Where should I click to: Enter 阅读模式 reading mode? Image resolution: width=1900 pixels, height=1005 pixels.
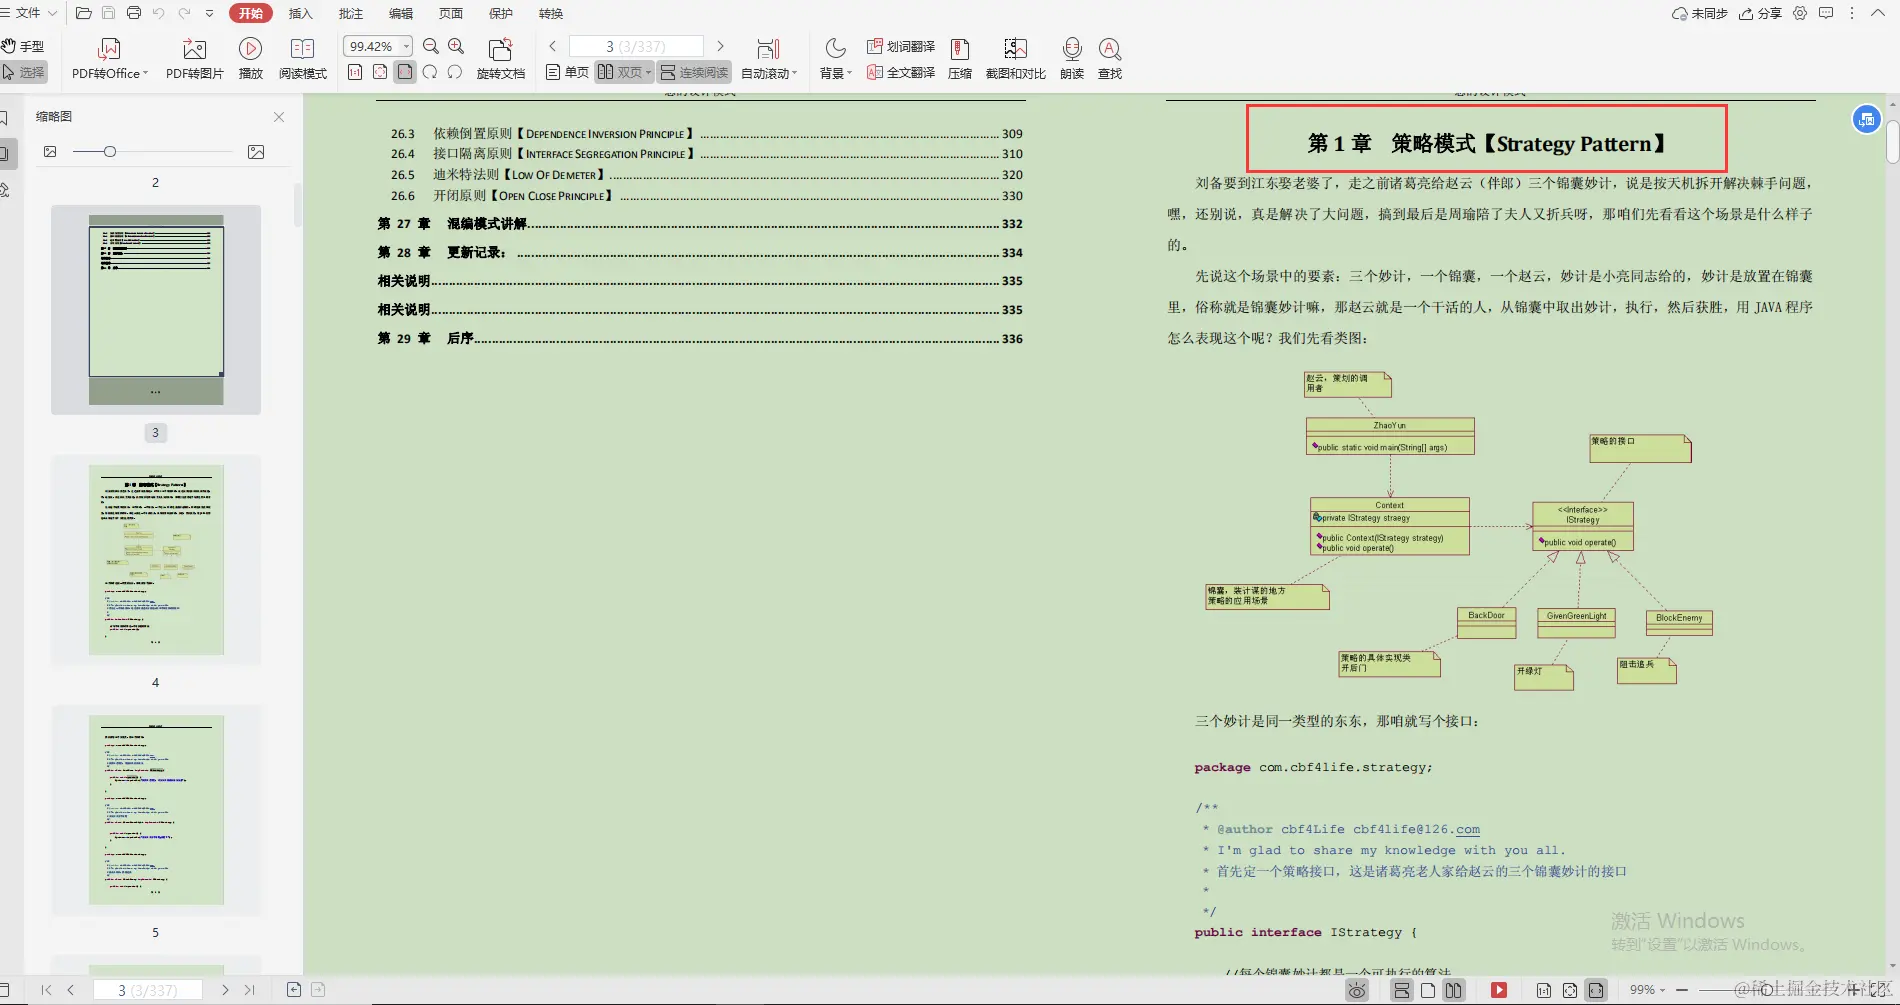(x=302, y=58)
